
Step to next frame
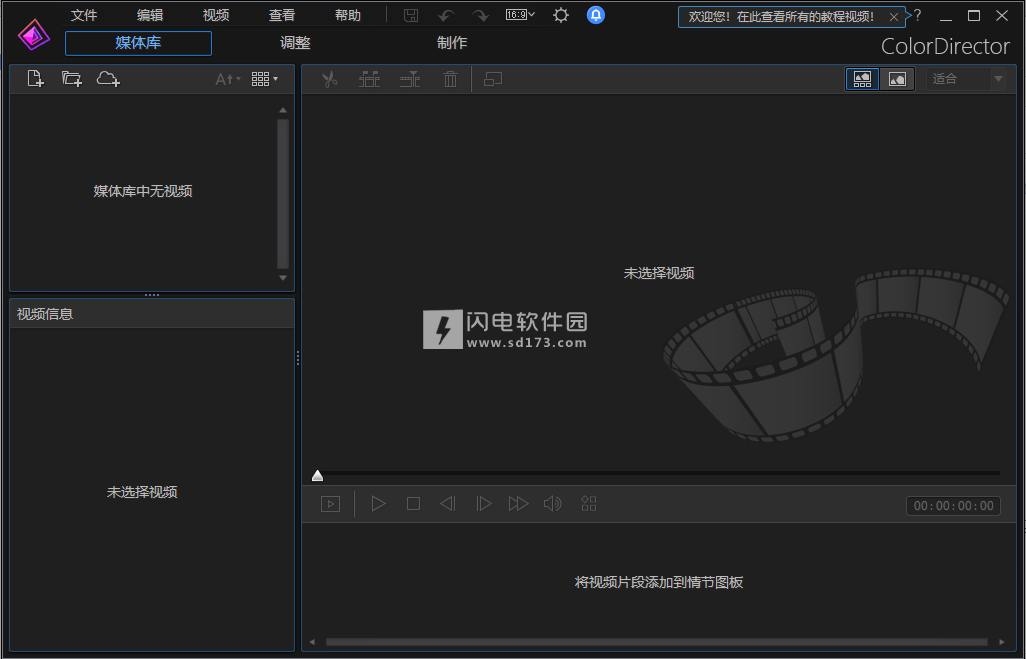click(483, 504)
